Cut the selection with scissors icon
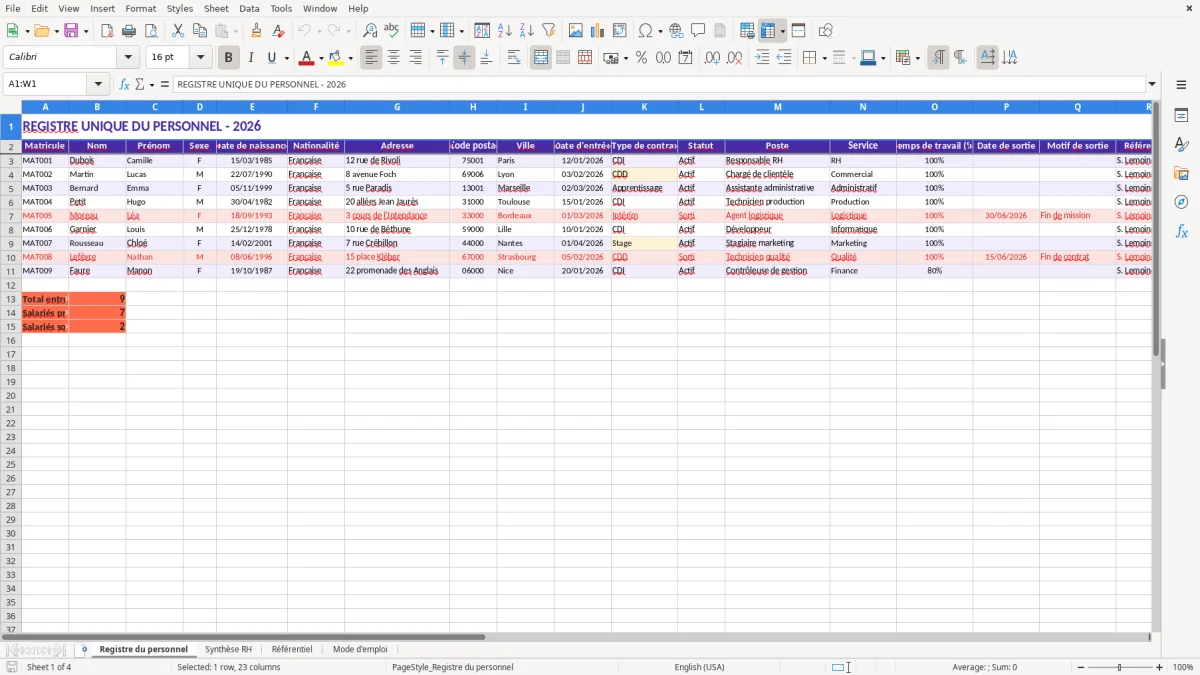 coord(177,31)
